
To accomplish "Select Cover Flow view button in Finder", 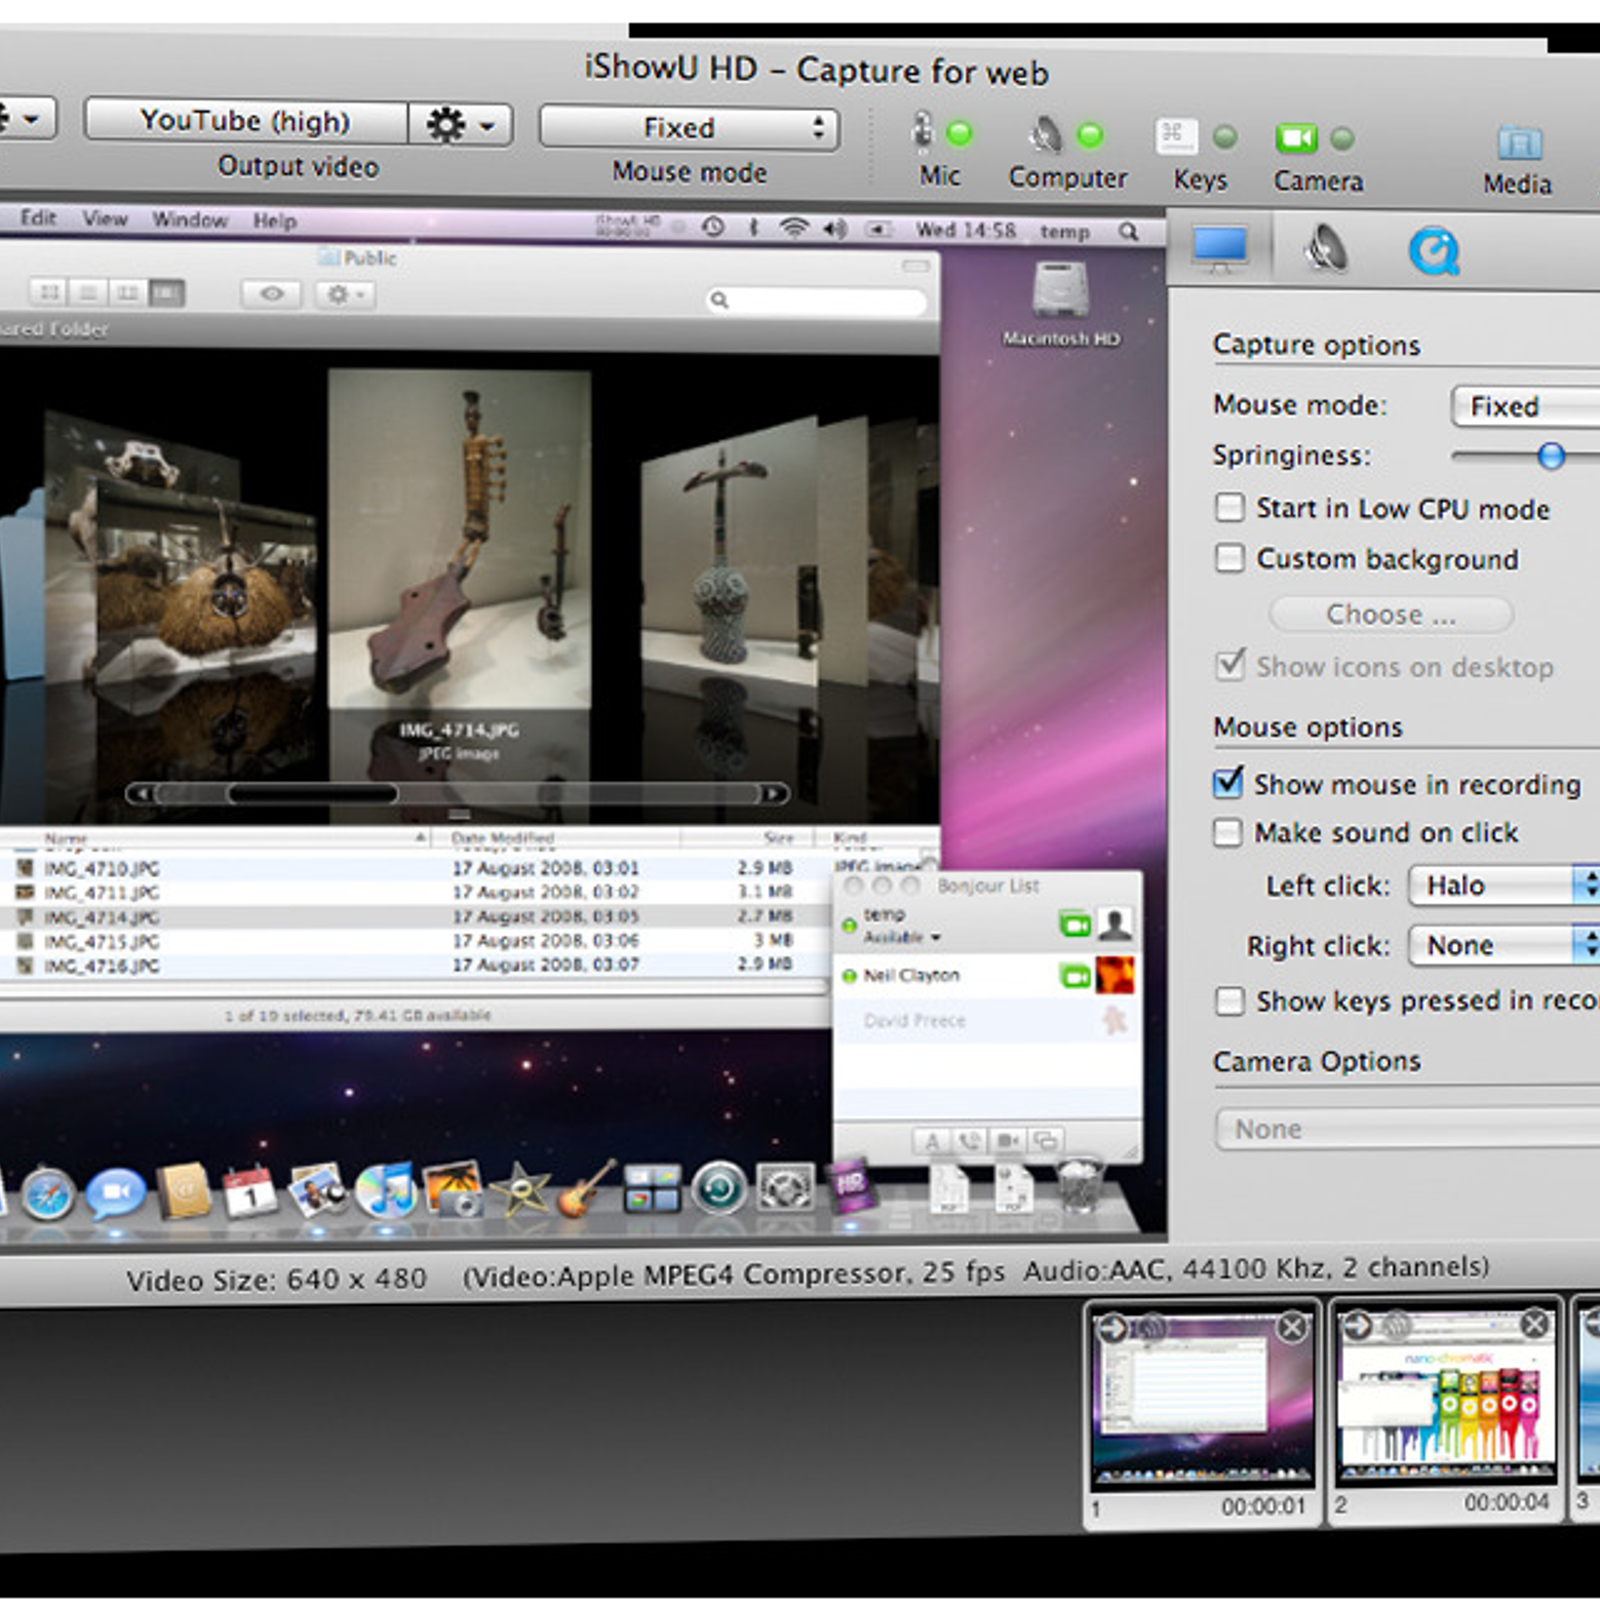I will point(167,293).
